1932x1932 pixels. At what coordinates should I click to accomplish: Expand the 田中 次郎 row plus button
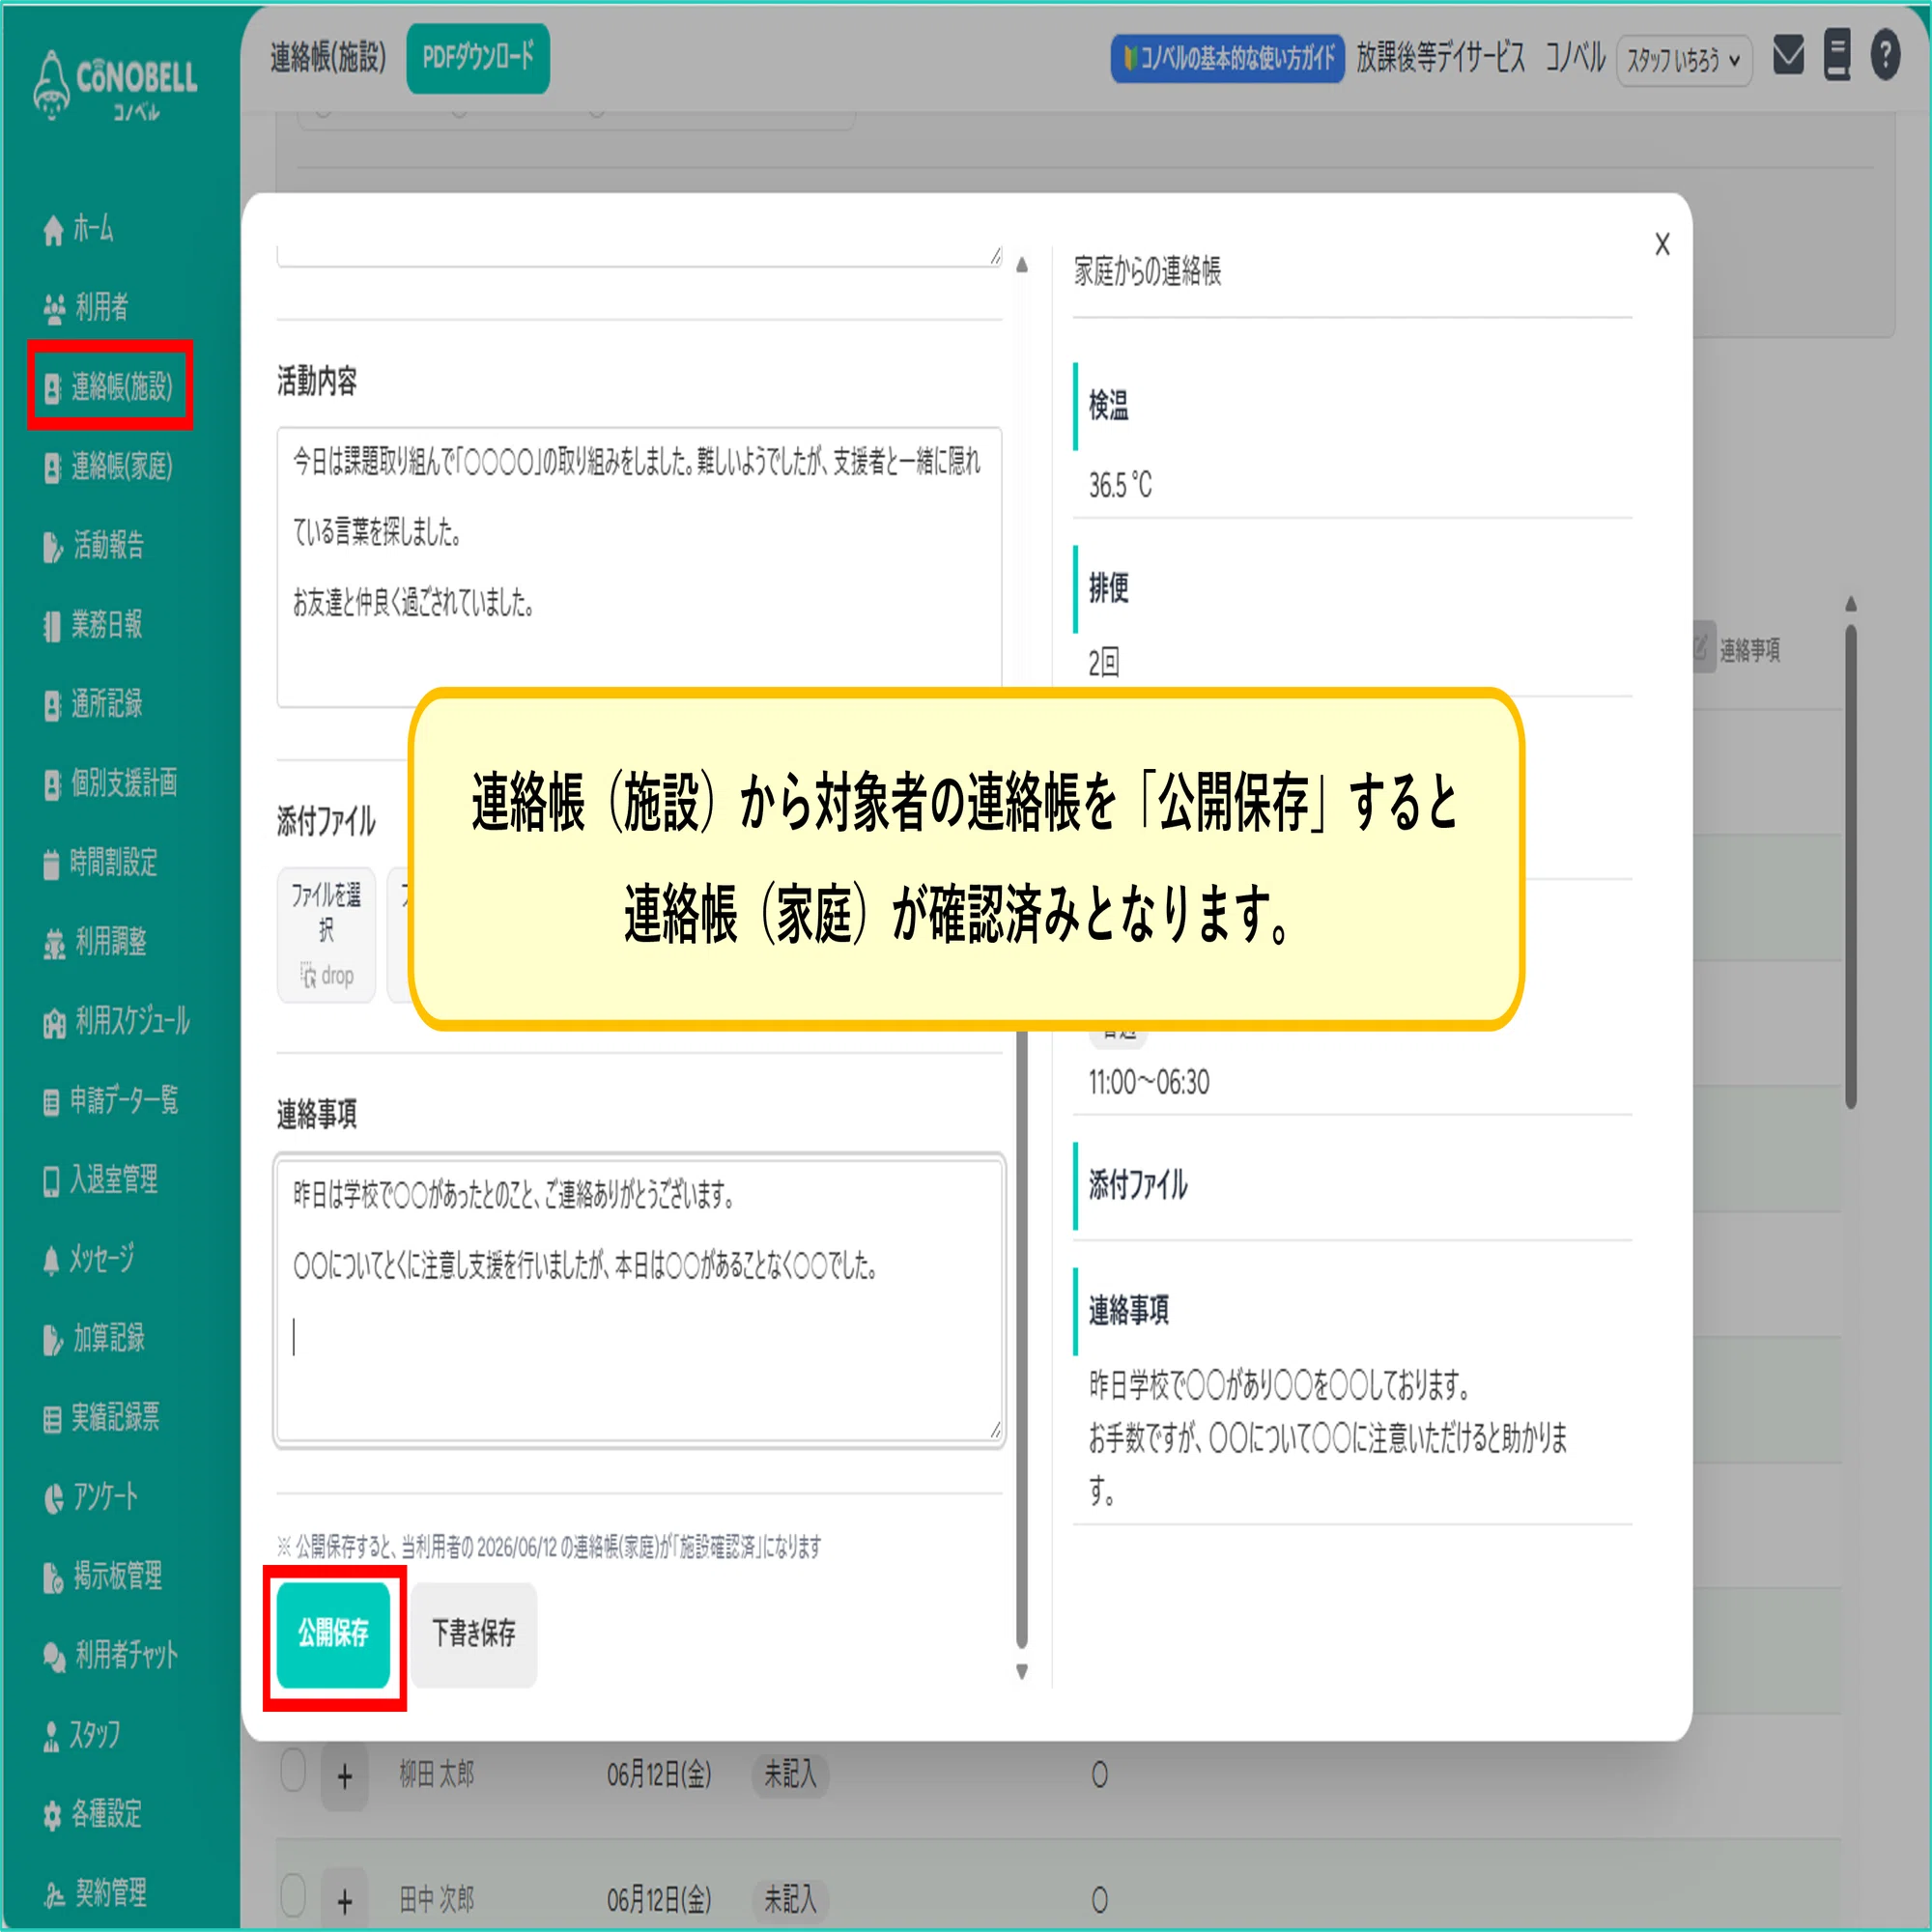pyautogui.click(x=345, y=1901)
